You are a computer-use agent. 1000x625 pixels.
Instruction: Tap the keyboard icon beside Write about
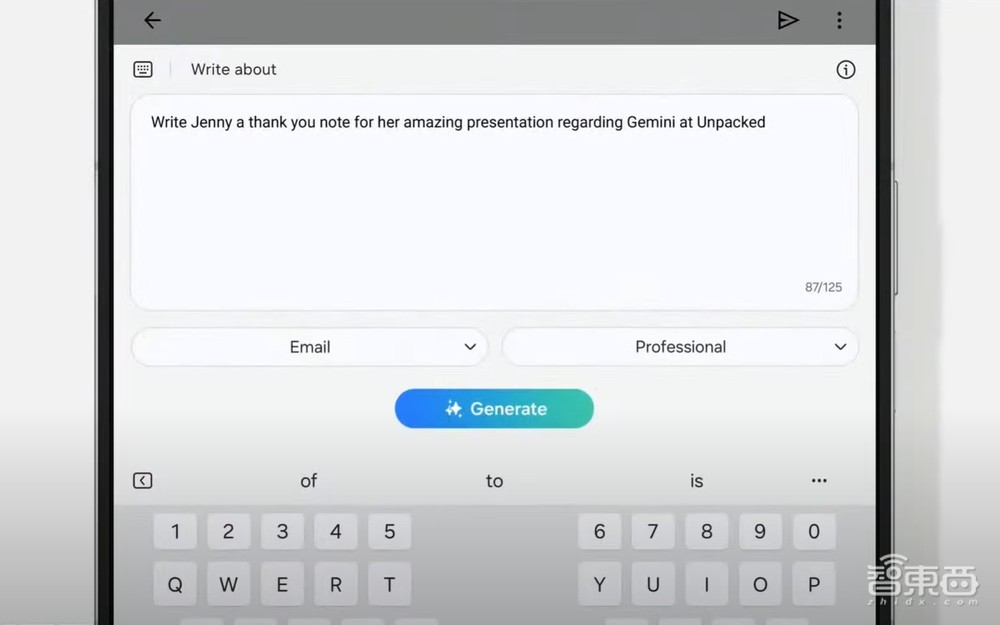[143, 69]
